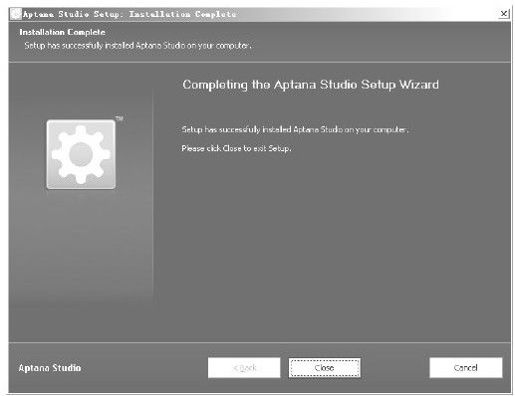Click the Cancel button
Viewport: 515px width, 396px height.
coord(466,368)
